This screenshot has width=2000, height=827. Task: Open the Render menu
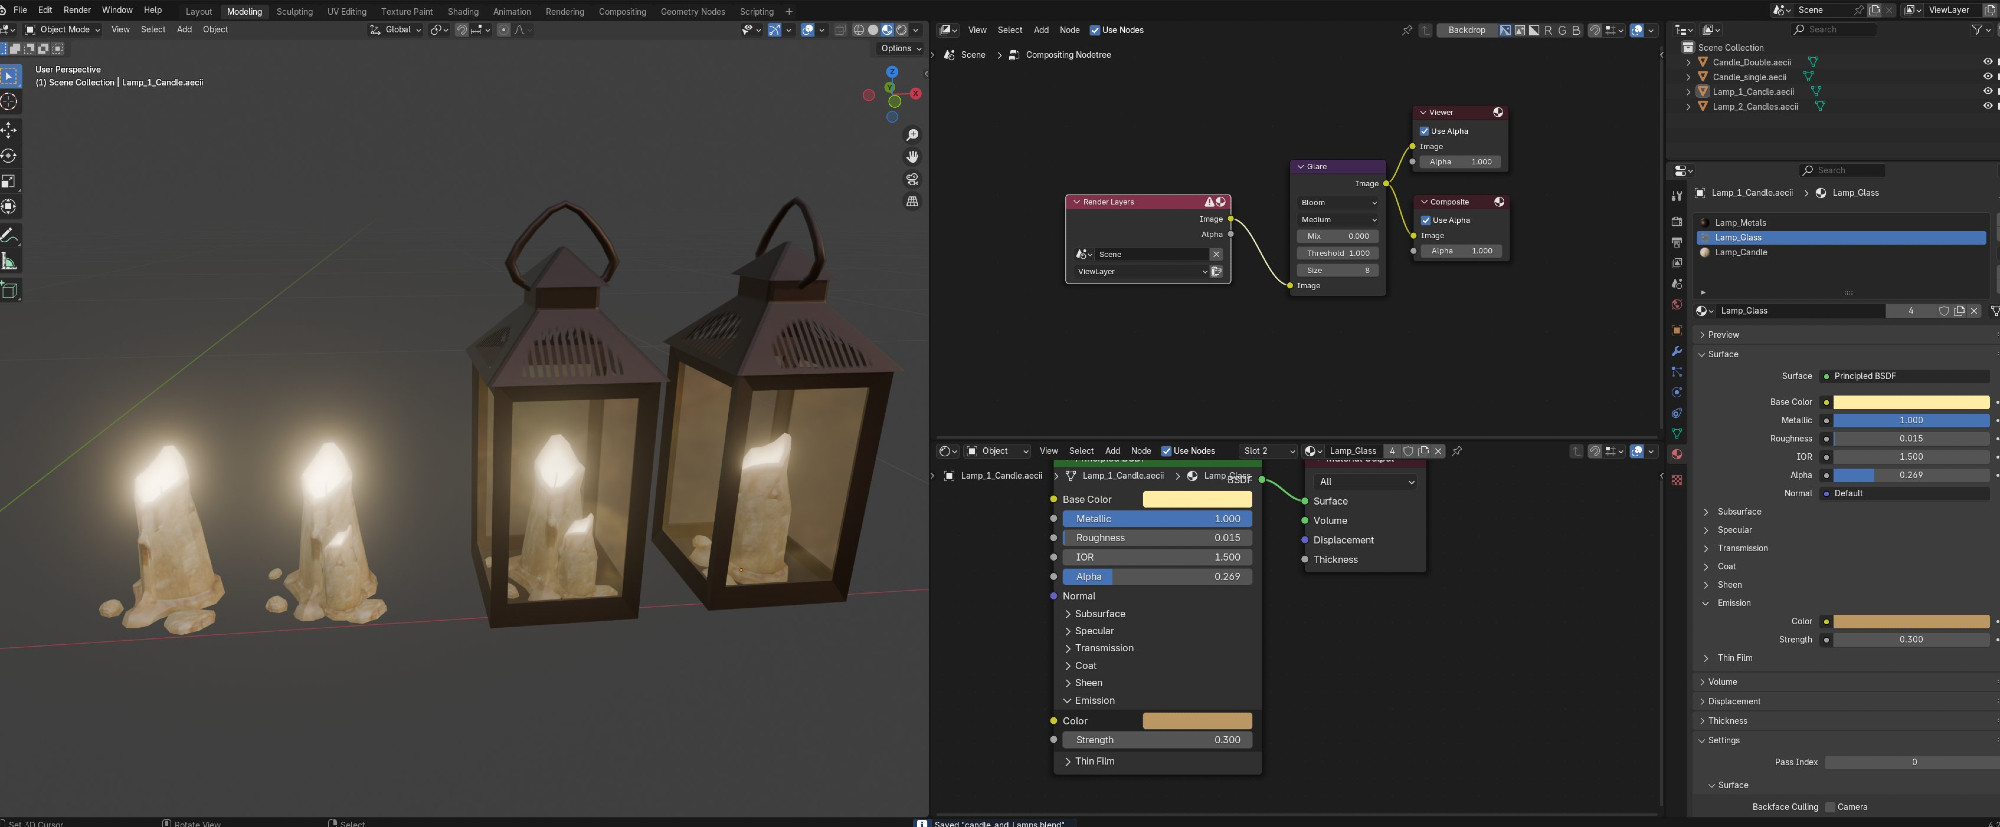click(x=77, y=10)
